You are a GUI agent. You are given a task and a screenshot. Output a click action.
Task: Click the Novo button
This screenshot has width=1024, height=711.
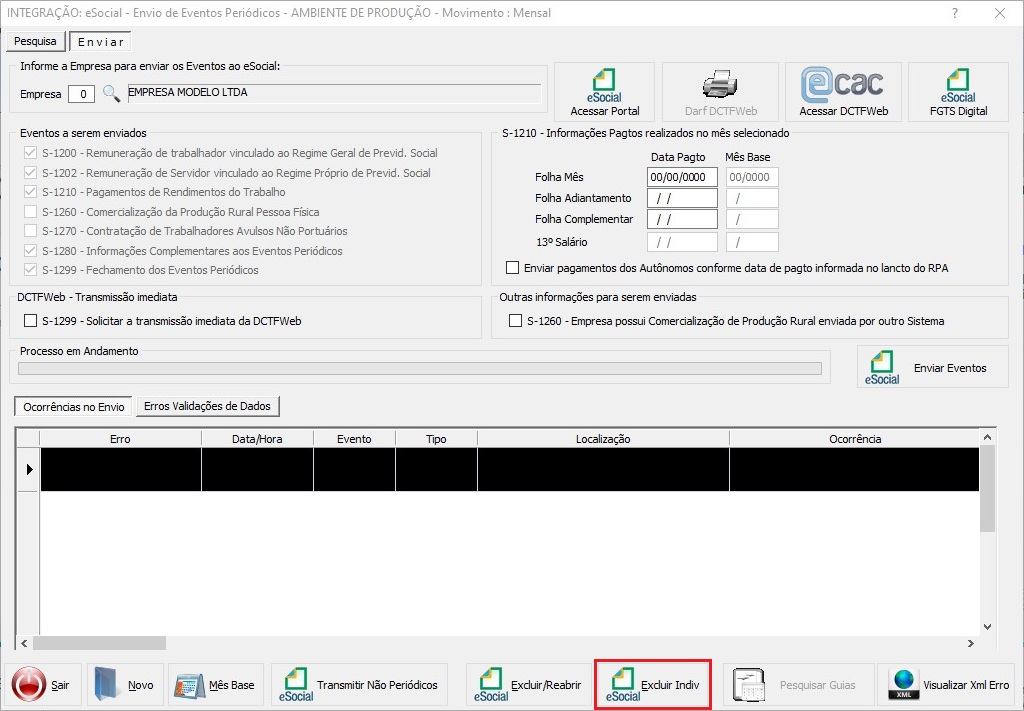coord(124,685)
